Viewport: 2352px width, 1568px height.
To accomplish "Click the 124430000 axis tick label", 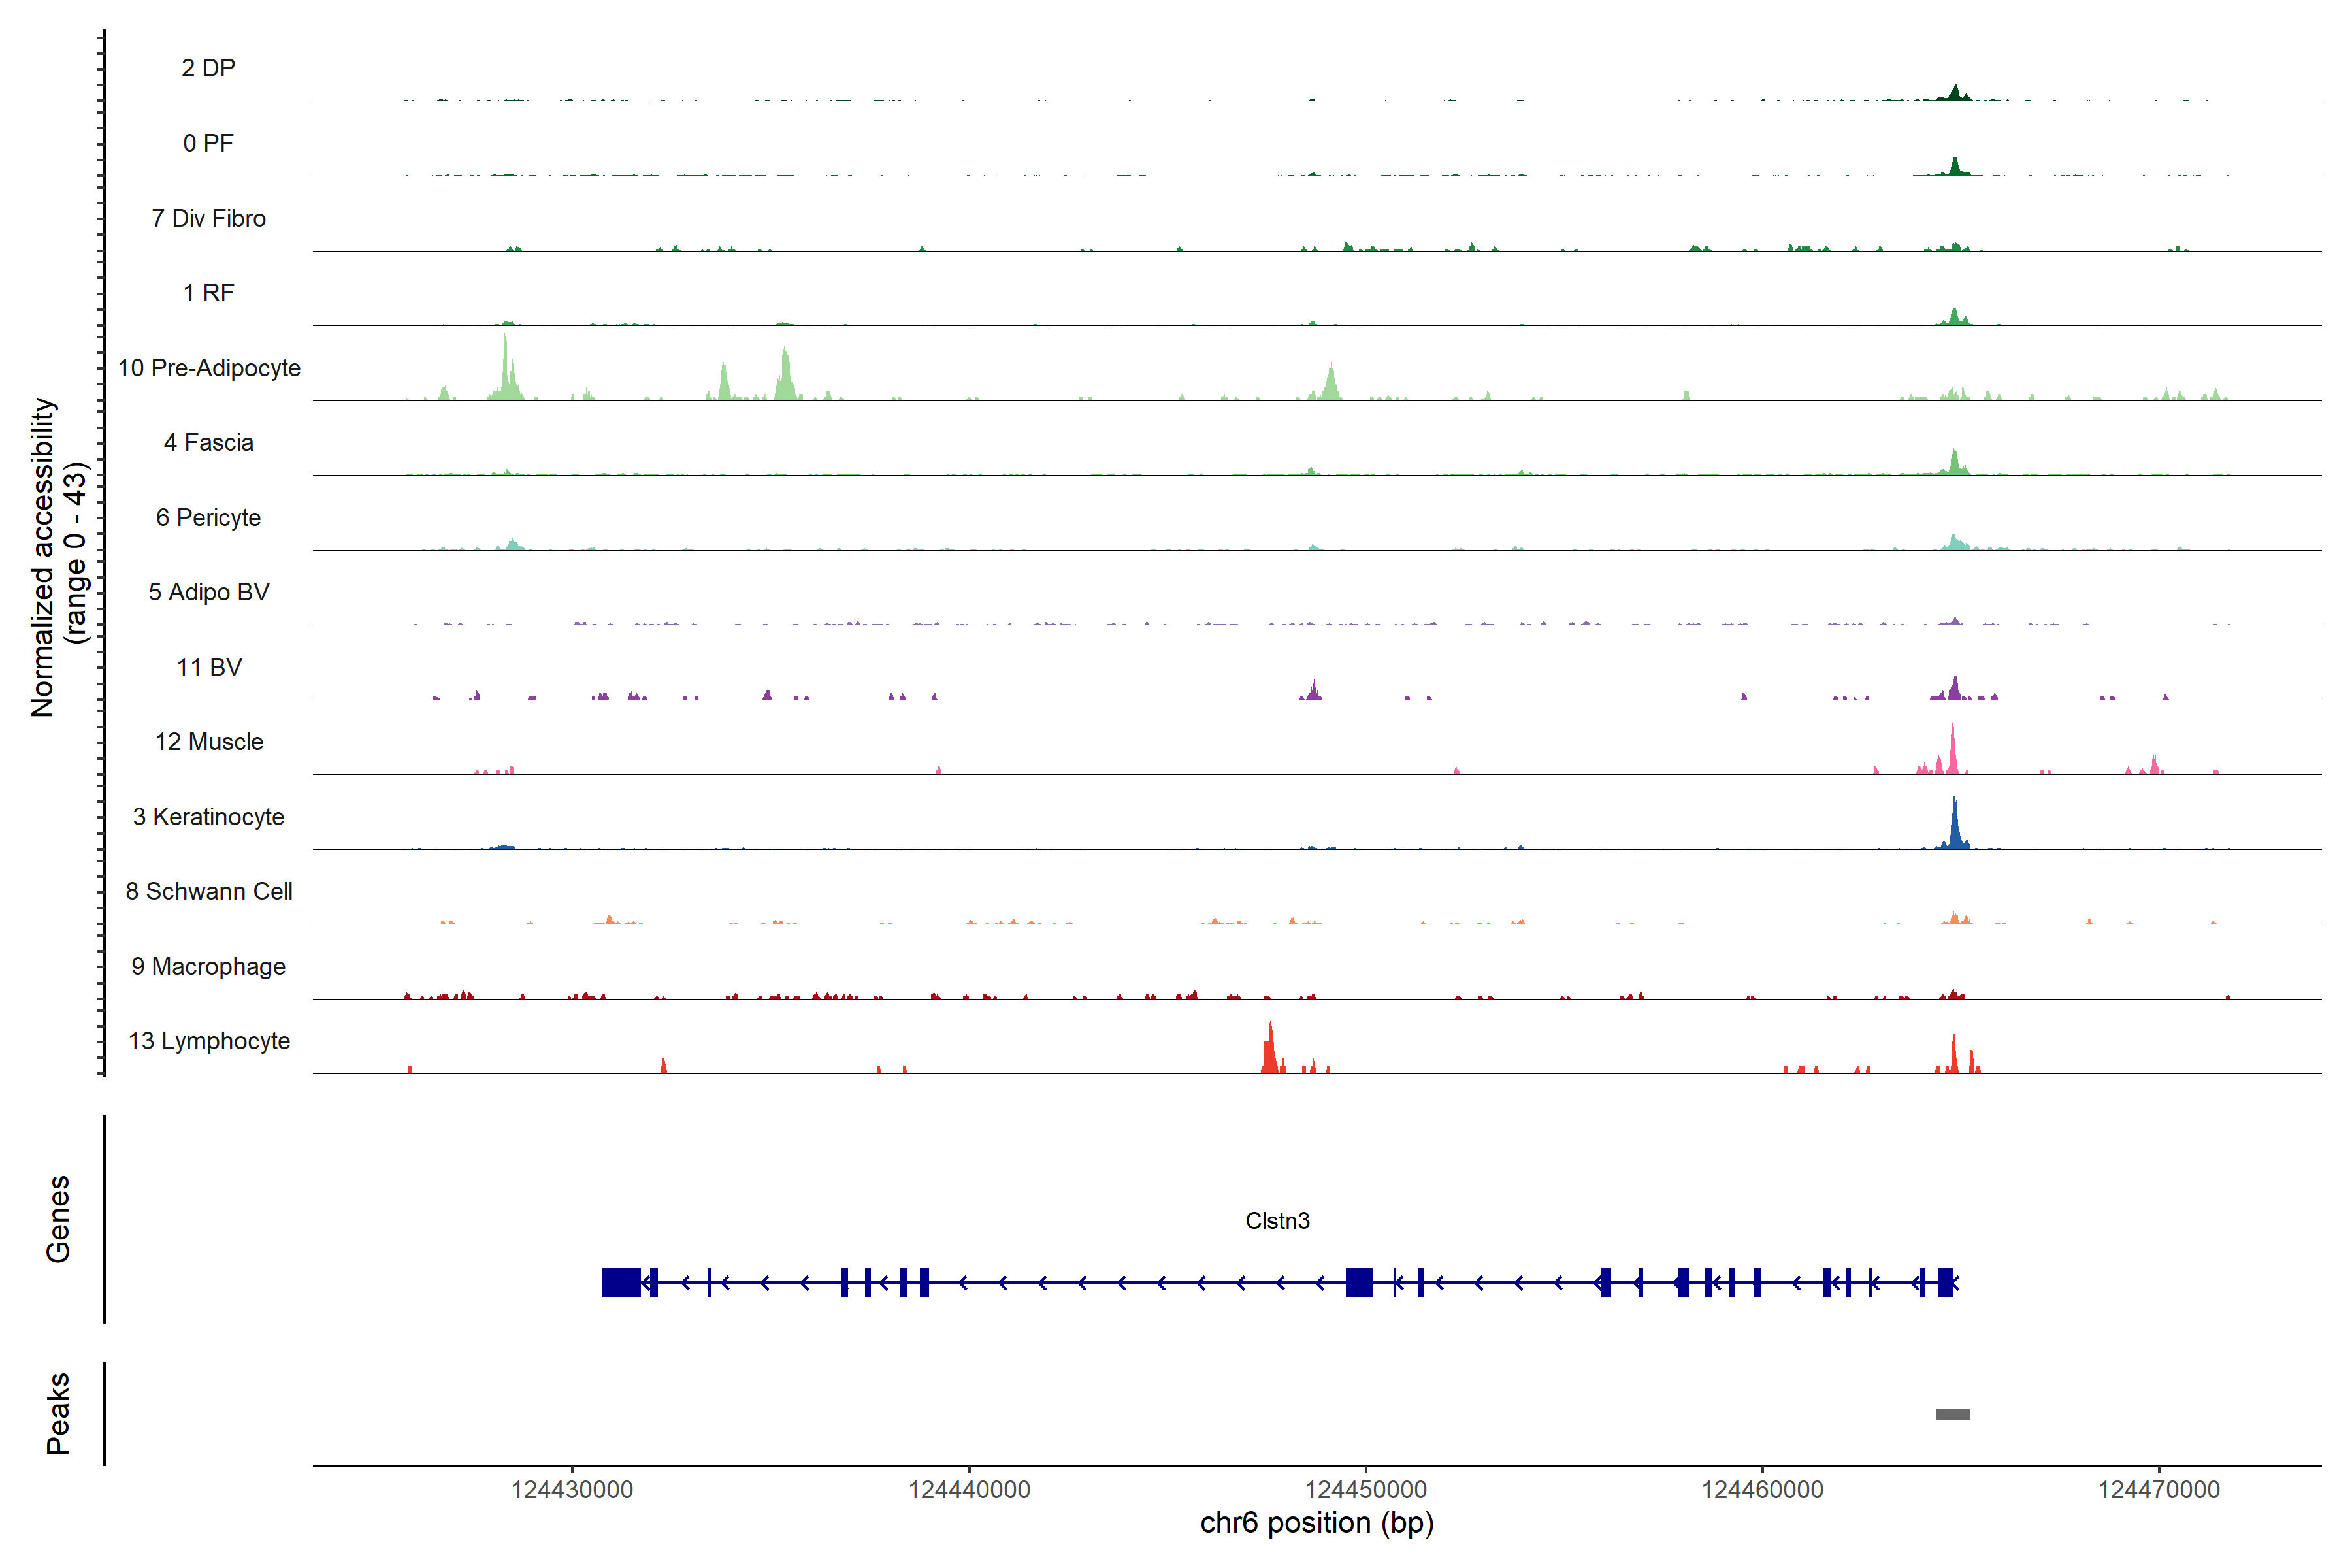I will pyautogui.click(x=572, y=1490).
